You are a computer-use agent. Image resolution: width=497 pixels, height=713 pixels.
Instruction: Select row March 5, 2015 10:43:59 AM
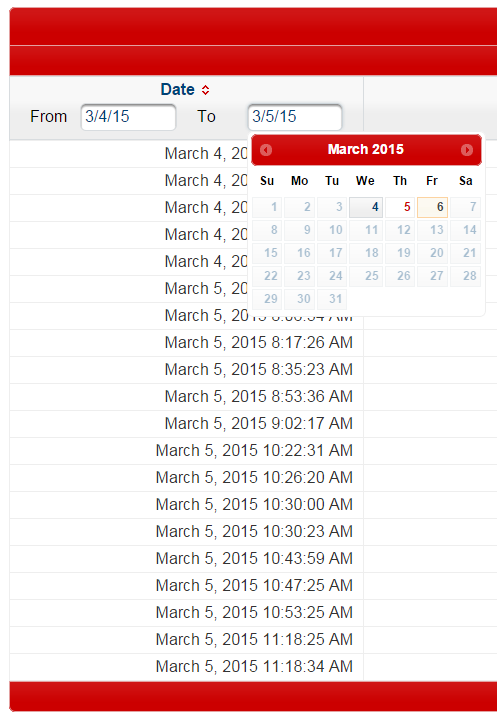[254, 558]
